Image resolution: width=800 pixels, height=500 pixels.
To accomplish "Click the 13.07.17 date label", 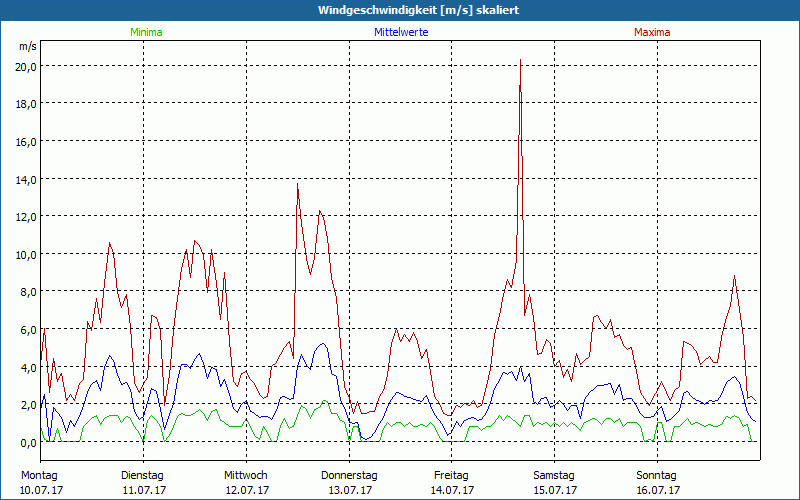I will 349,490.
